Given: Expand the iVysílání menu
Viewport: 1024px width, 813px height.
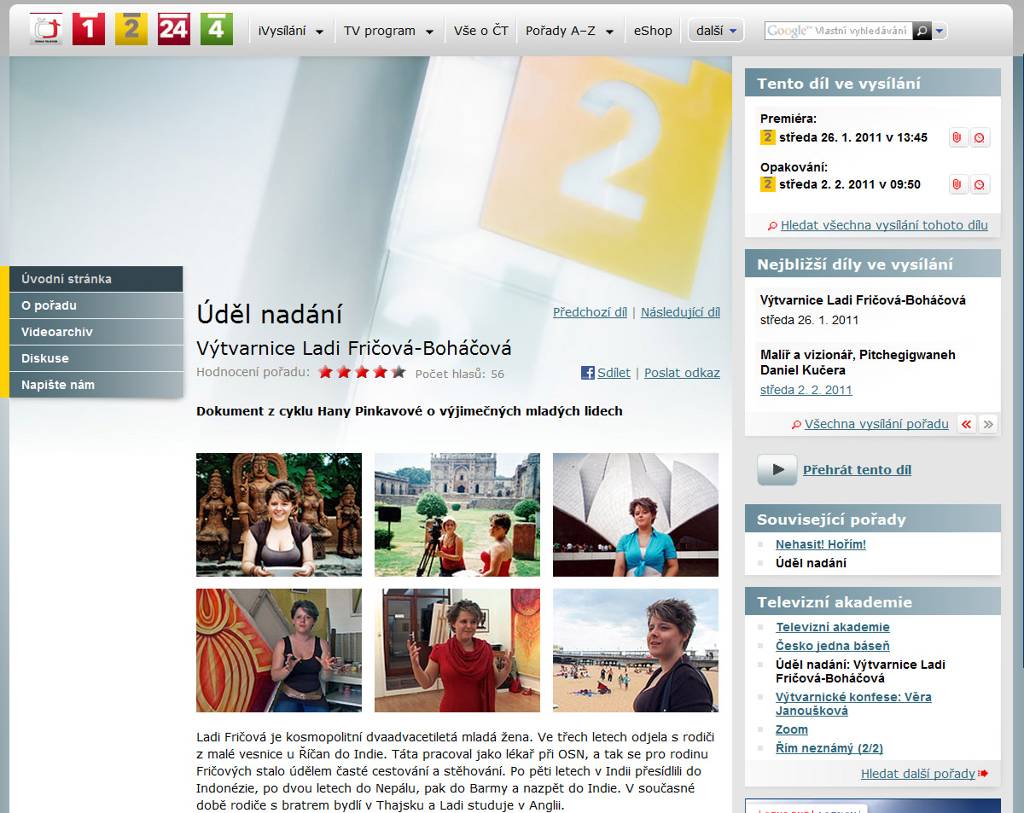Looking at the screenshot, I should 291,31.
